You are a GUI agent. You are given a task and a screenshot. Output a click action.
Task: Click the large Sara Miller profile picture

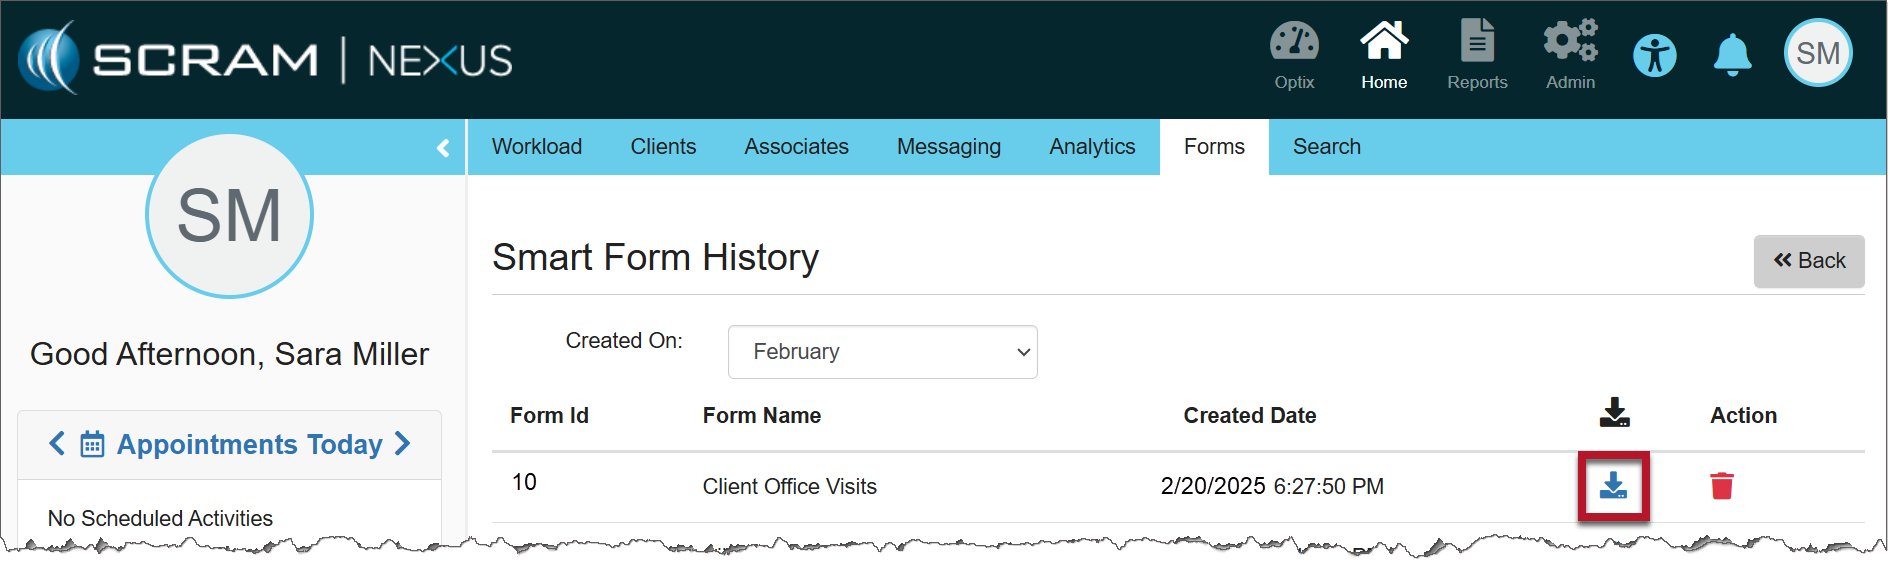click(x=229, y=216)
